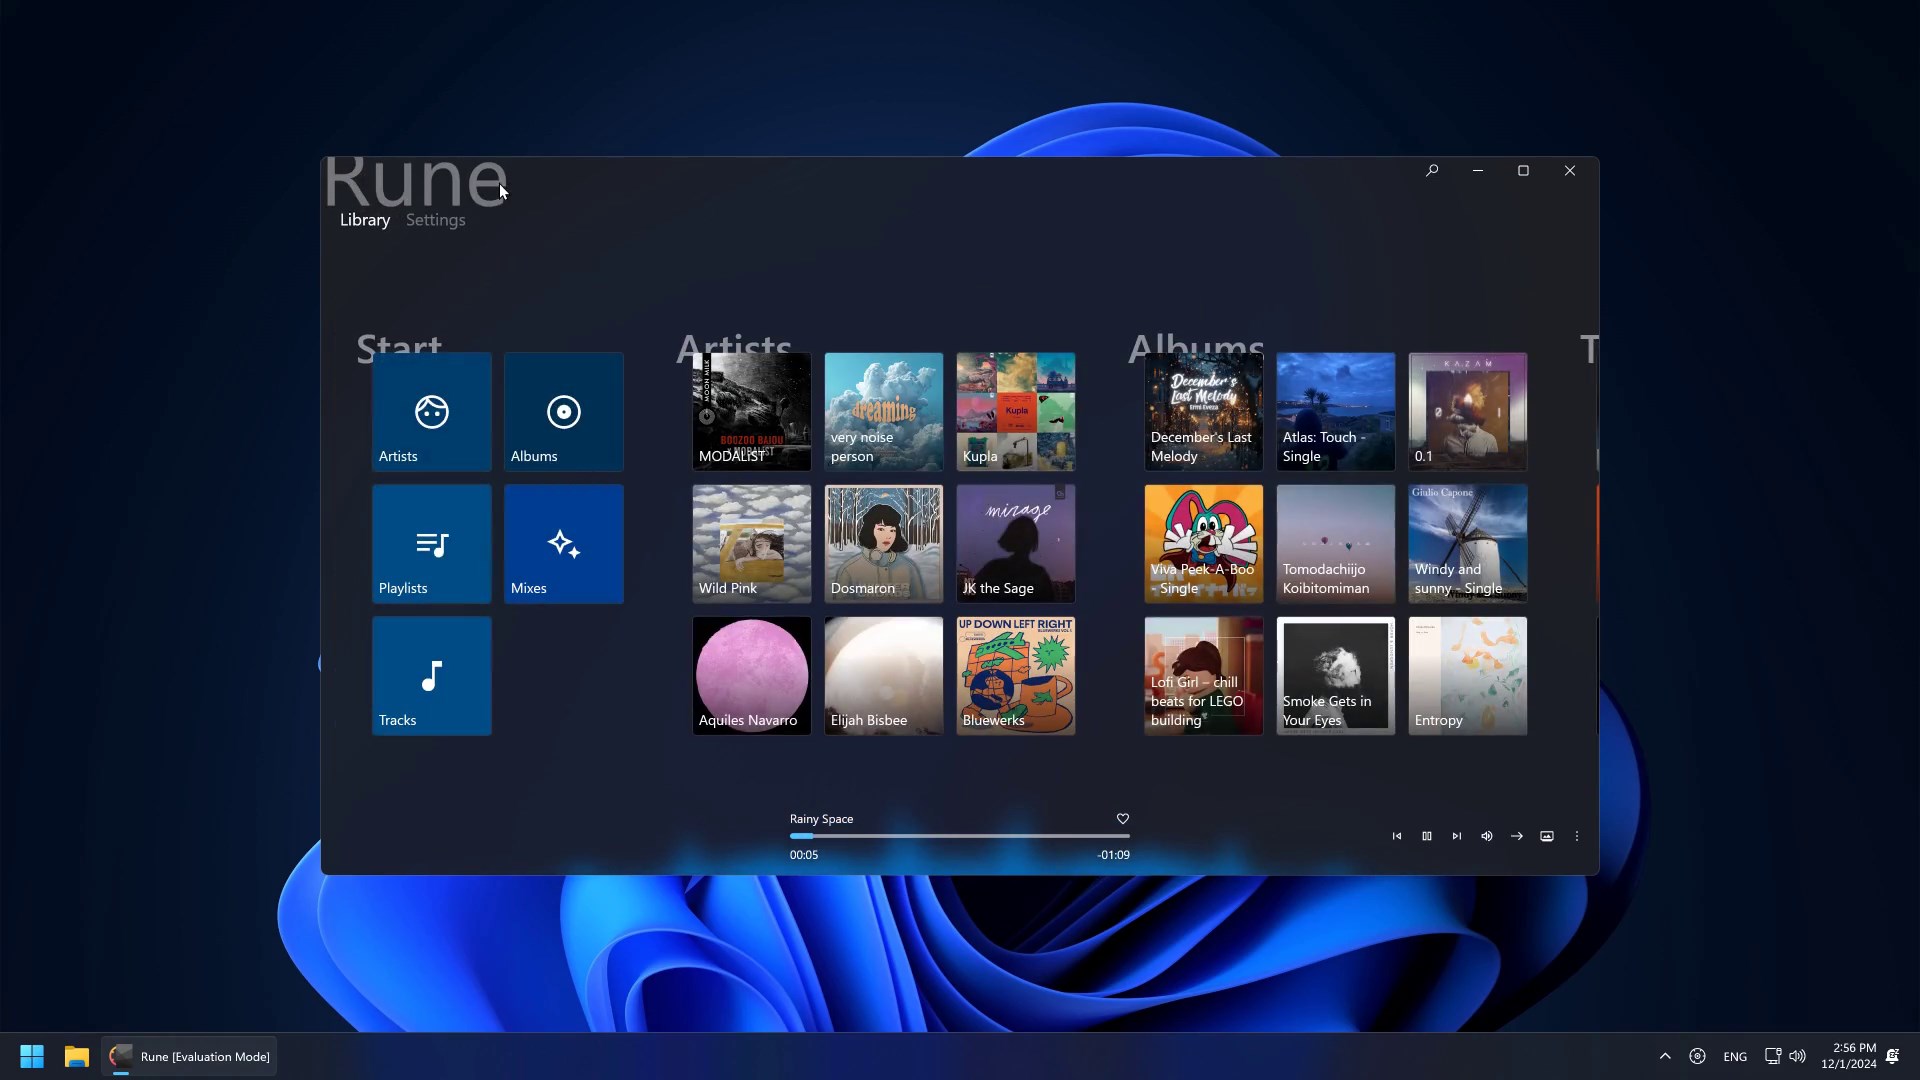Show hidden system tray icons chevron

(x=1665, y=1056)
